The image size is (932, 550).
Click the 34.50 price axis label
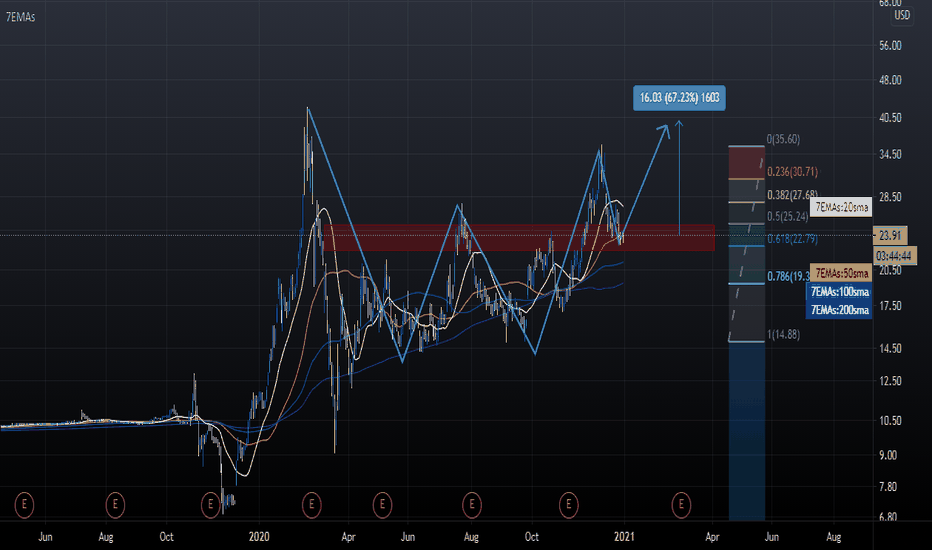[x=890, y=155]
